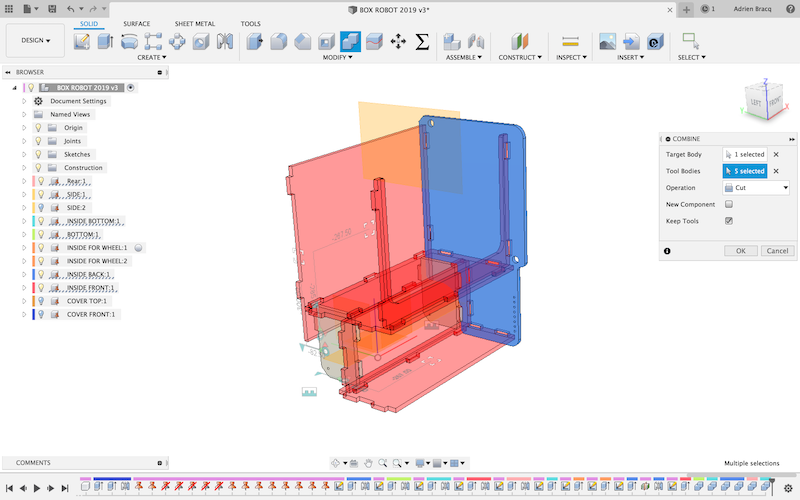Switch to the SOLID tab
Image resolution: width=800 pixels, height=500 pixels.
coord(89,23)
